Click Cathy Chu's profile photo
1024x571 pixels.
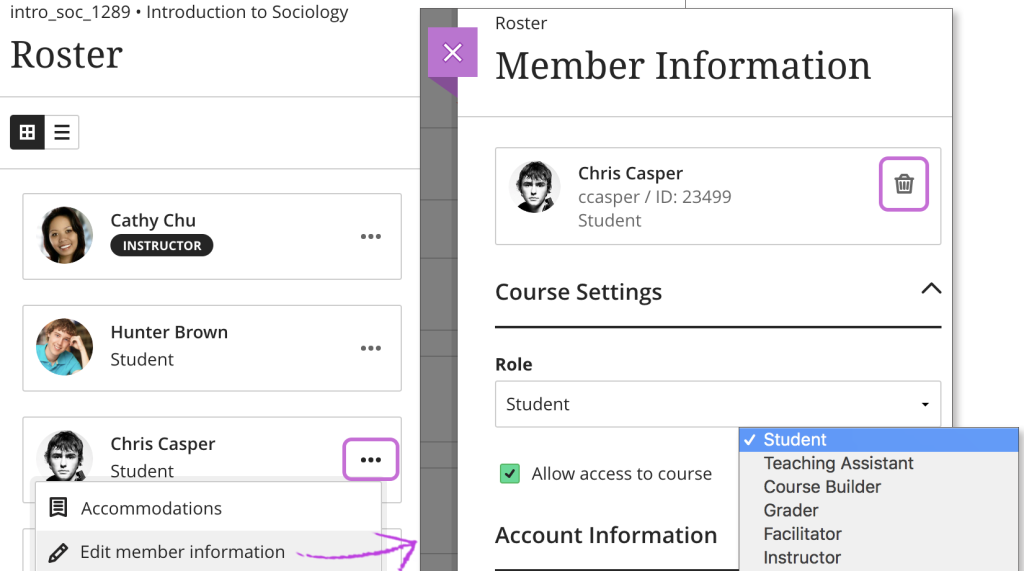(64, 236)
